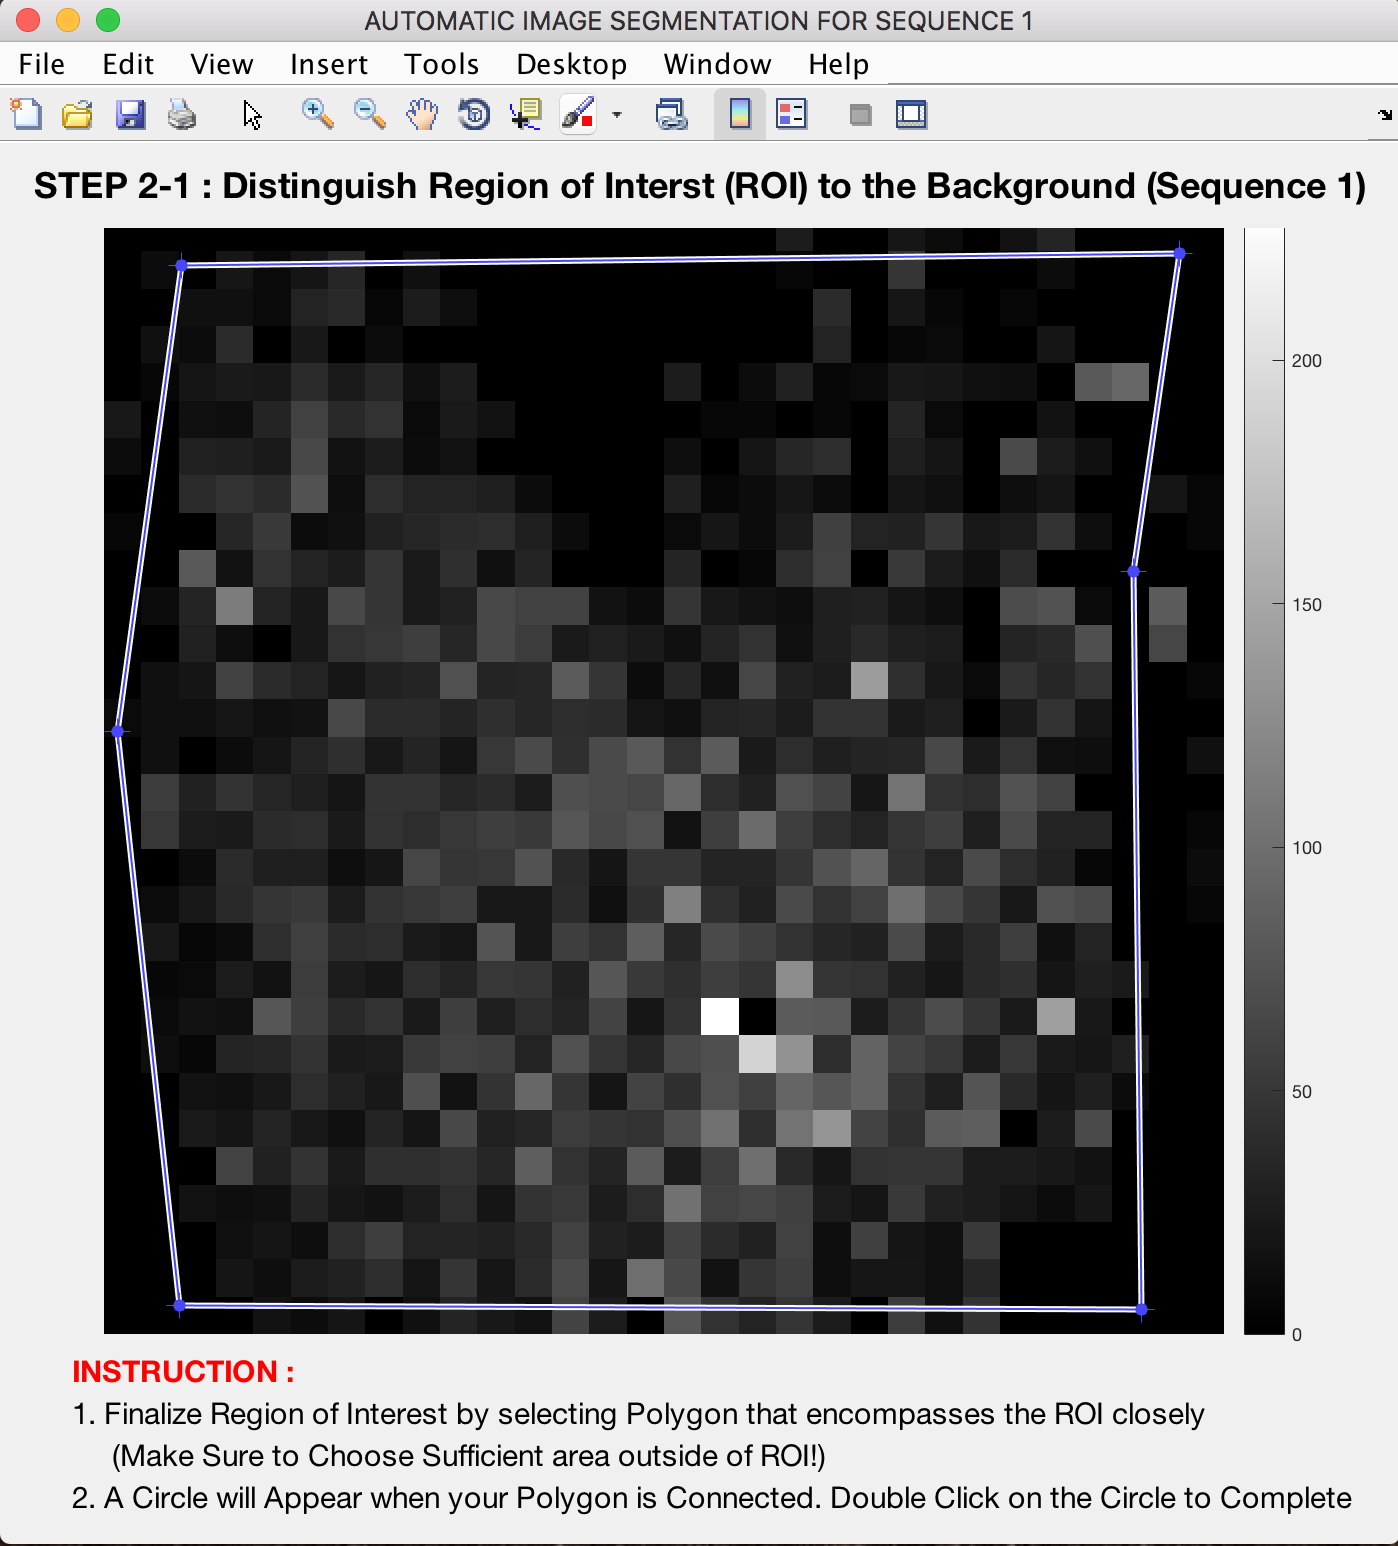This screenshot has height=1546, width=1398.
Task: Activate the Zoom In magnifier tool
Action: 317,115
